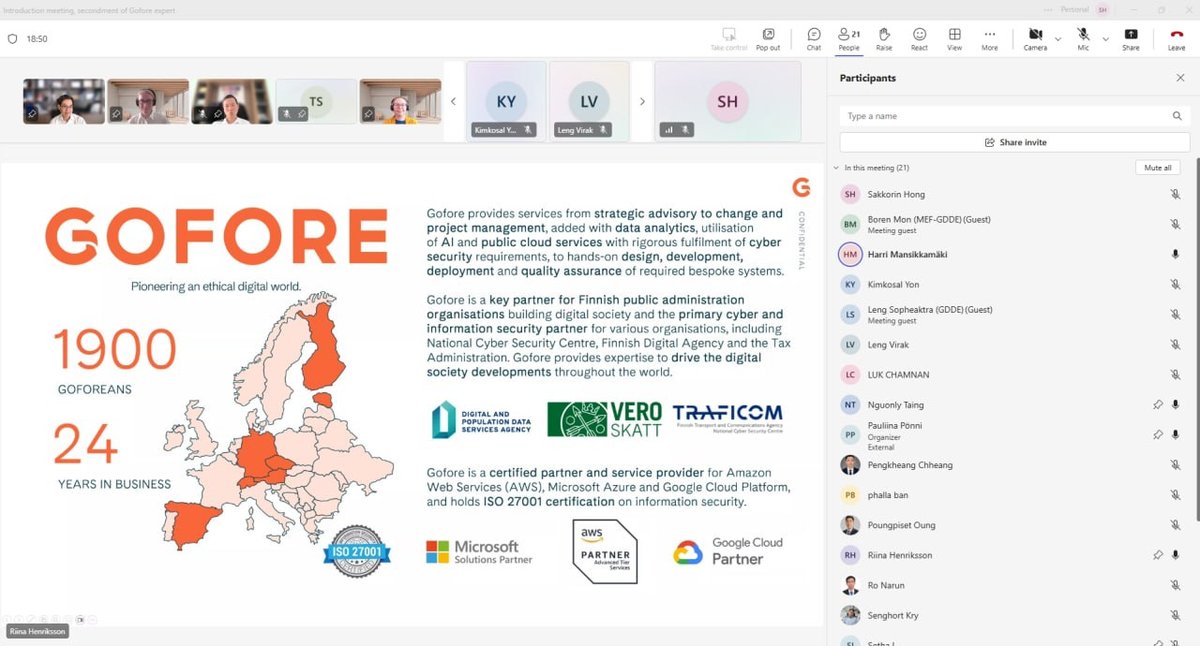Select participant Harri Mansikkamäki
This screenshot has width=1200, height=646.
[x=1010, y=254]
